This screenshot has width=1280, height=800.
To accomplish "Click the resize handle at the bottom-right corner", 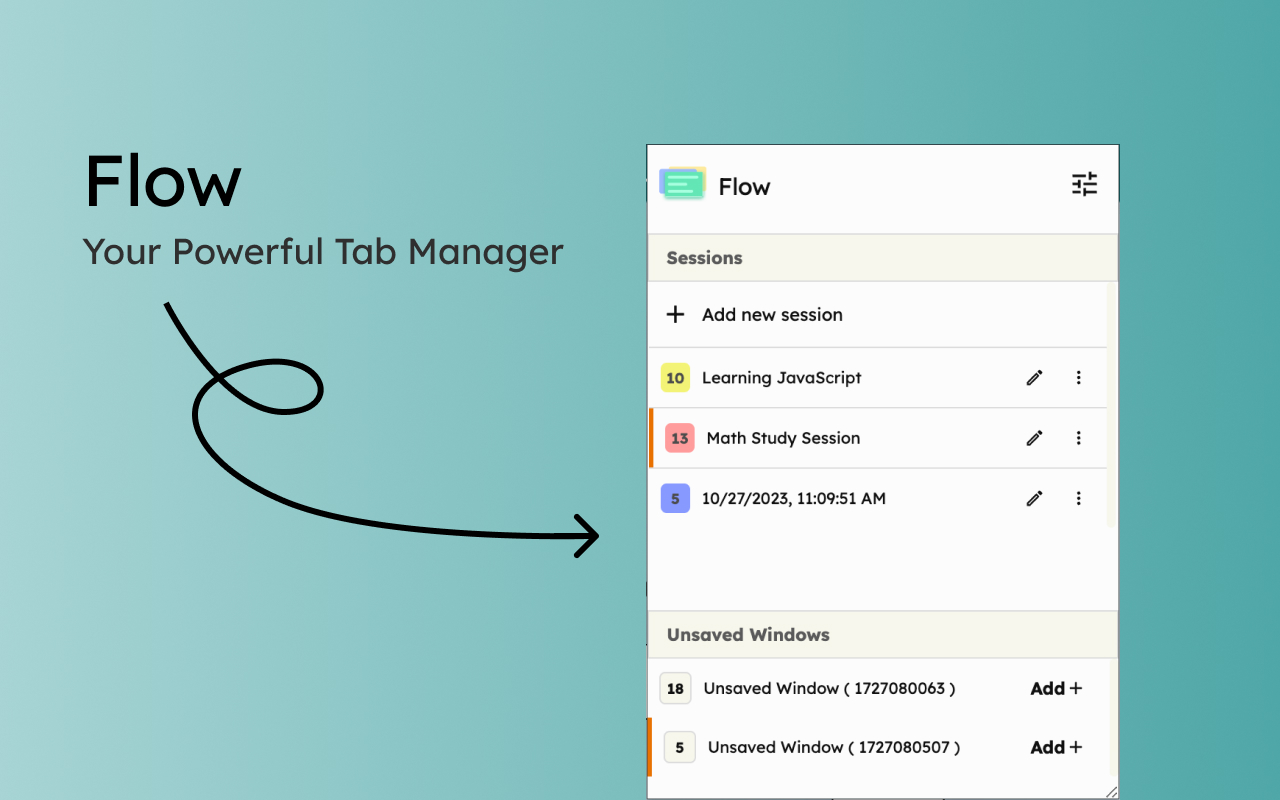I will click(1110, 793).
